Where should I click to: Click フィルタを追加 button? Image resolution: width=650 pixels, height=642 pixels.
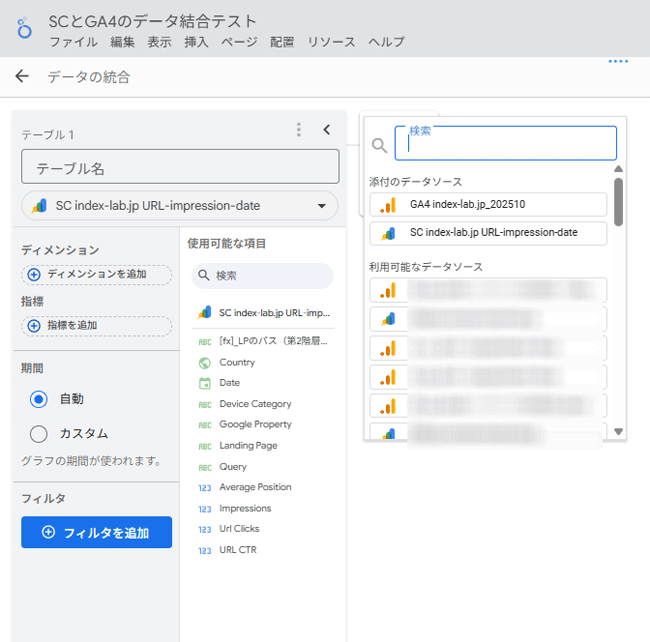96,532
